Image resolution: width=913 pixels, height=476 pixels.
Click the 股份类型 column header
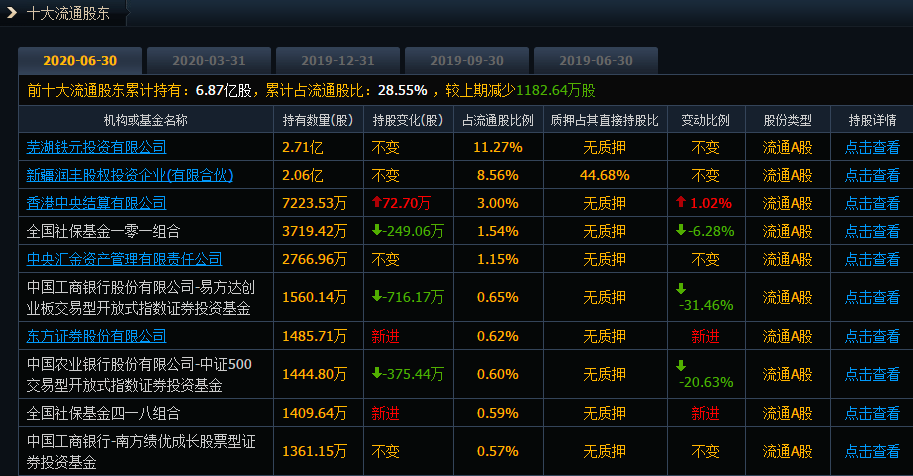tap(787, 120)
